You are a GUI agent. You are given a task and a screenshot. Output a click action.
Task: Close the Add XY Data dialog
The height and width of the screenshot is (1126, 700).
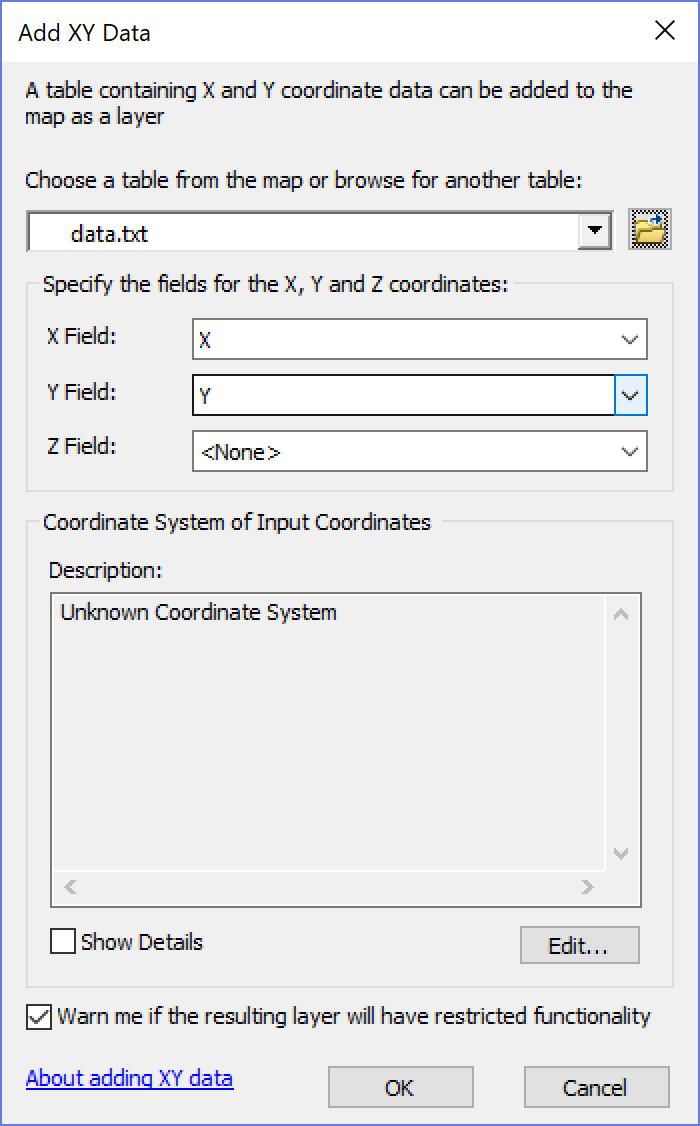point(665,31)
